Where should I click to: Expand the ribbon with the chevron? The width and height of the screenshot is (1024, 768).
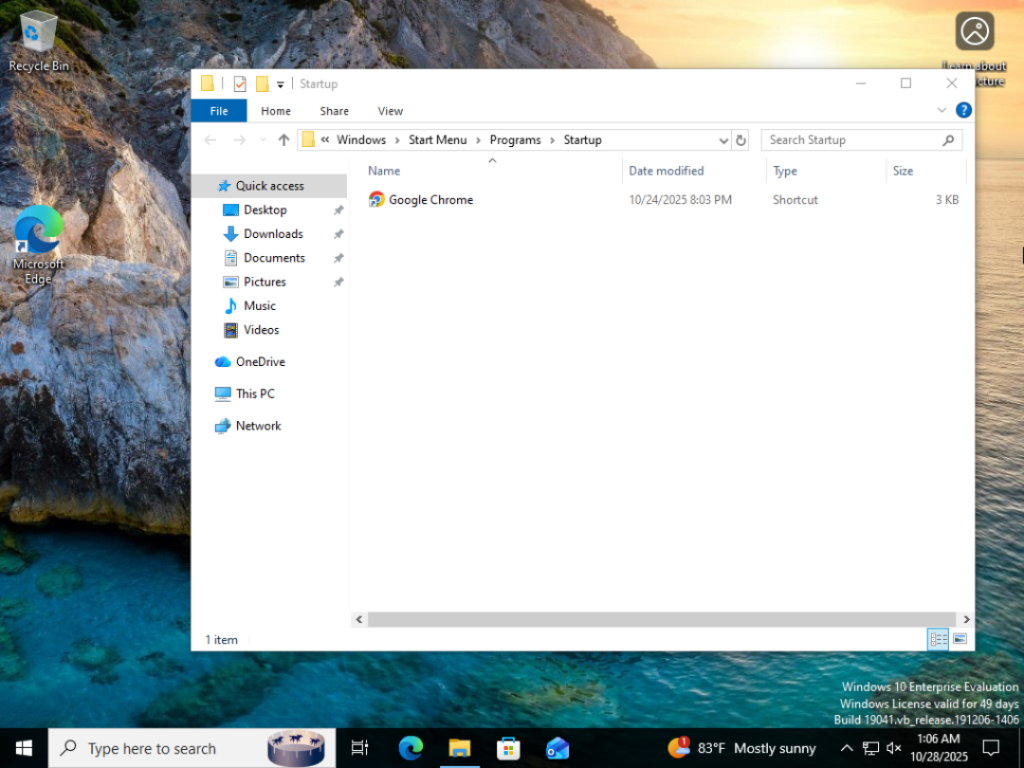click(942, 111)
